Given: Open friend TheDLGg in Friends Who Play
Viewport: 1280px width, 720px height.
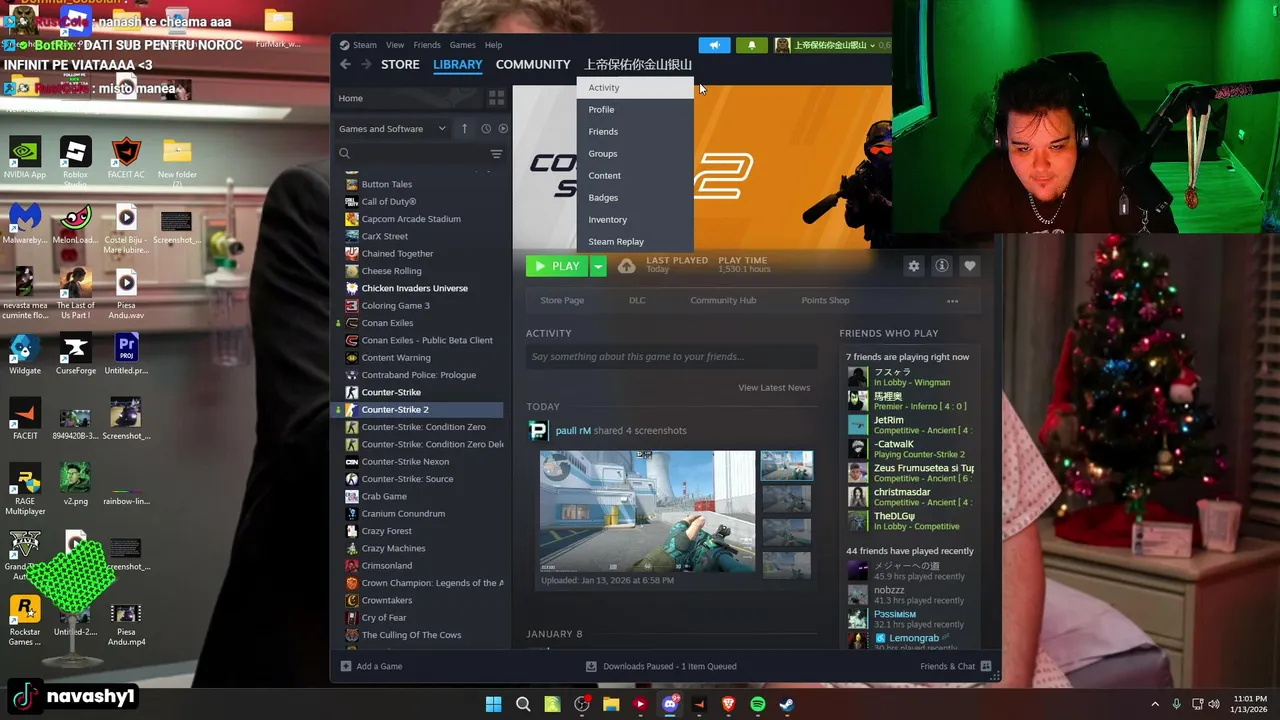Looking at the screenshot, I should click(x=908, y=521).
